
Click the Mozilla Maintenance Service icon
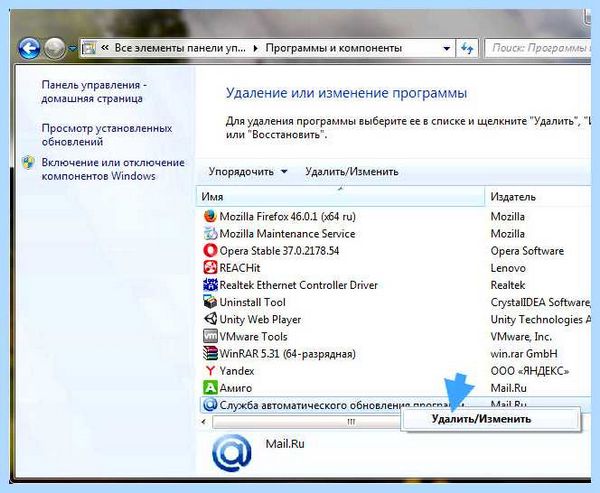[210, 233]
